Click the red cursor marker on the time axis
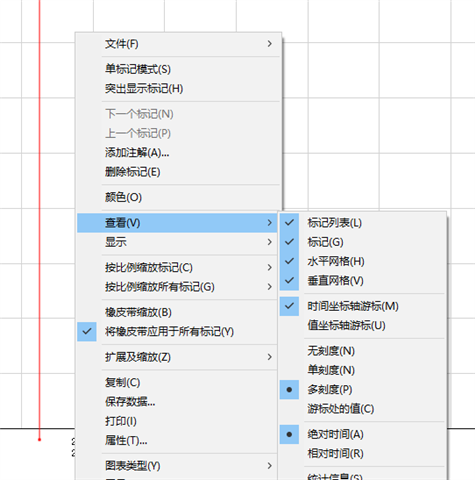The height and width of the screenshot is (480, 475). tap(39, 440)
